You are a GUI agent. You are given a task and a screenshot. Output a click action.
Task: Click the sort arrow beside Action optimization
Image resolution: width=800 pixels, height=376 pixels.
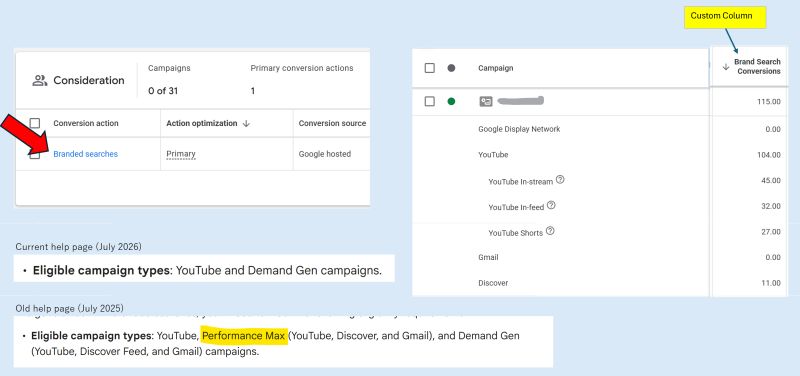(x=246, y=123)
